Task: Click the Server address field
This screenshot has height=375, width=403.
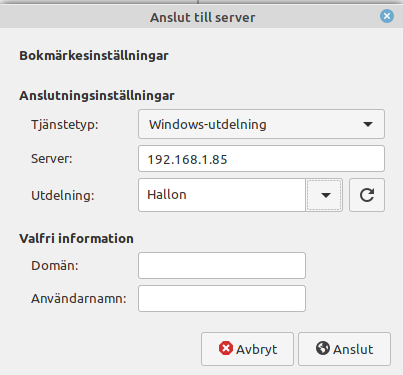Action: 261,159
